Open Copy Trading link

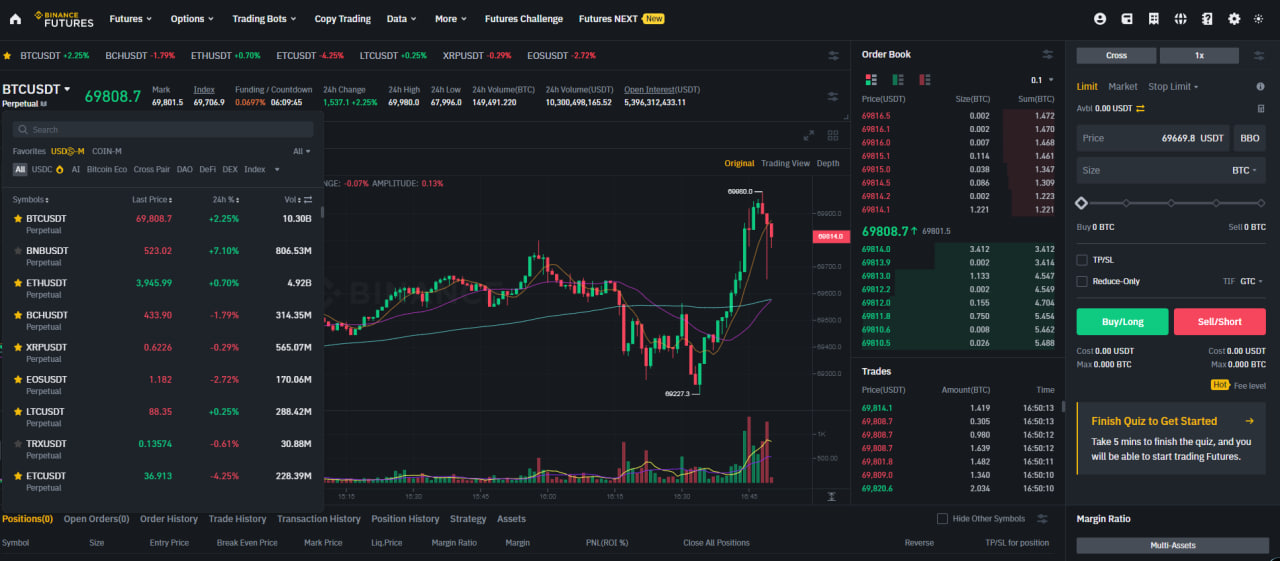click(x=342, y=19)
